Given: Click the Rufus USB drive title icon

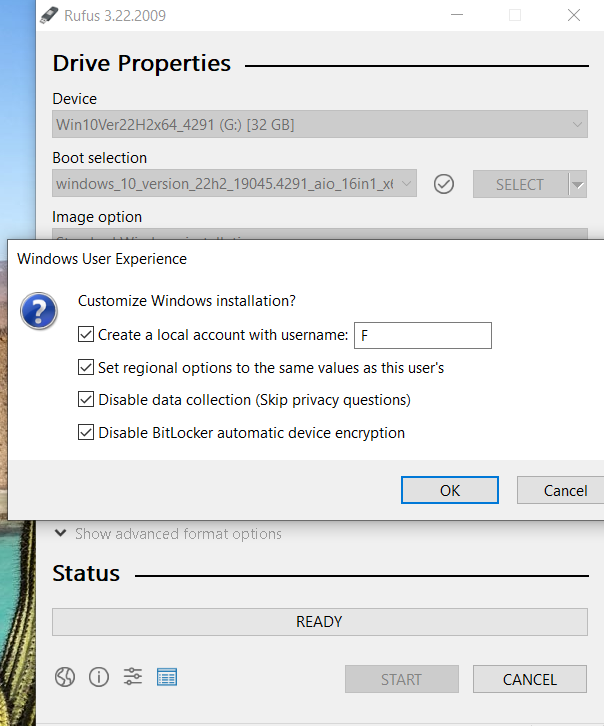Looking at the screenshot, I should [50, 15].
